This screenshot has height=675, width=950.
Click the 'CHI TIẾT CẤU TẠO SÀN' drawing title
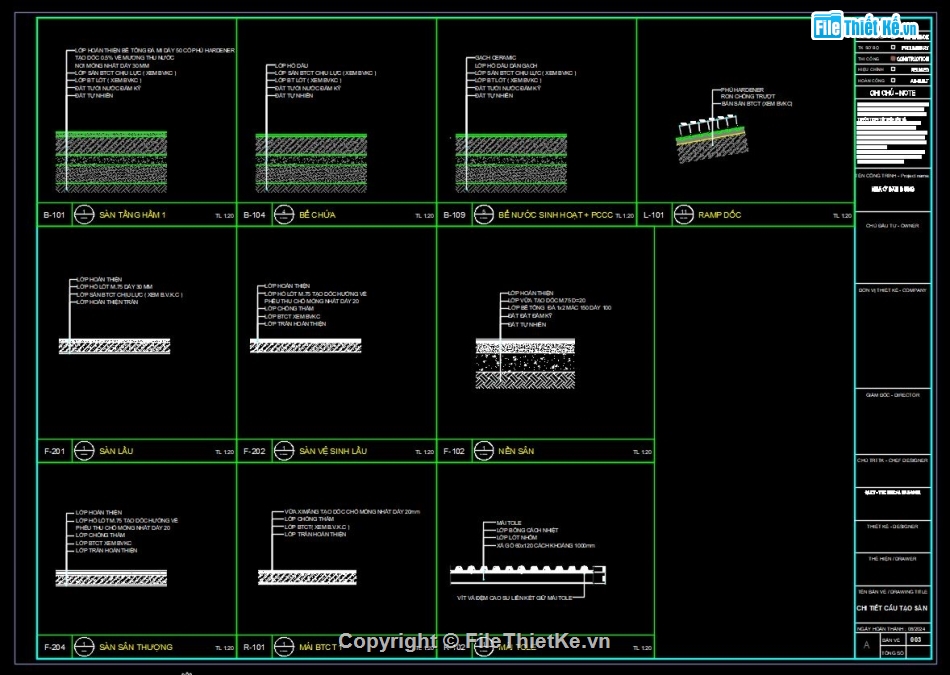tap(892, 608)
